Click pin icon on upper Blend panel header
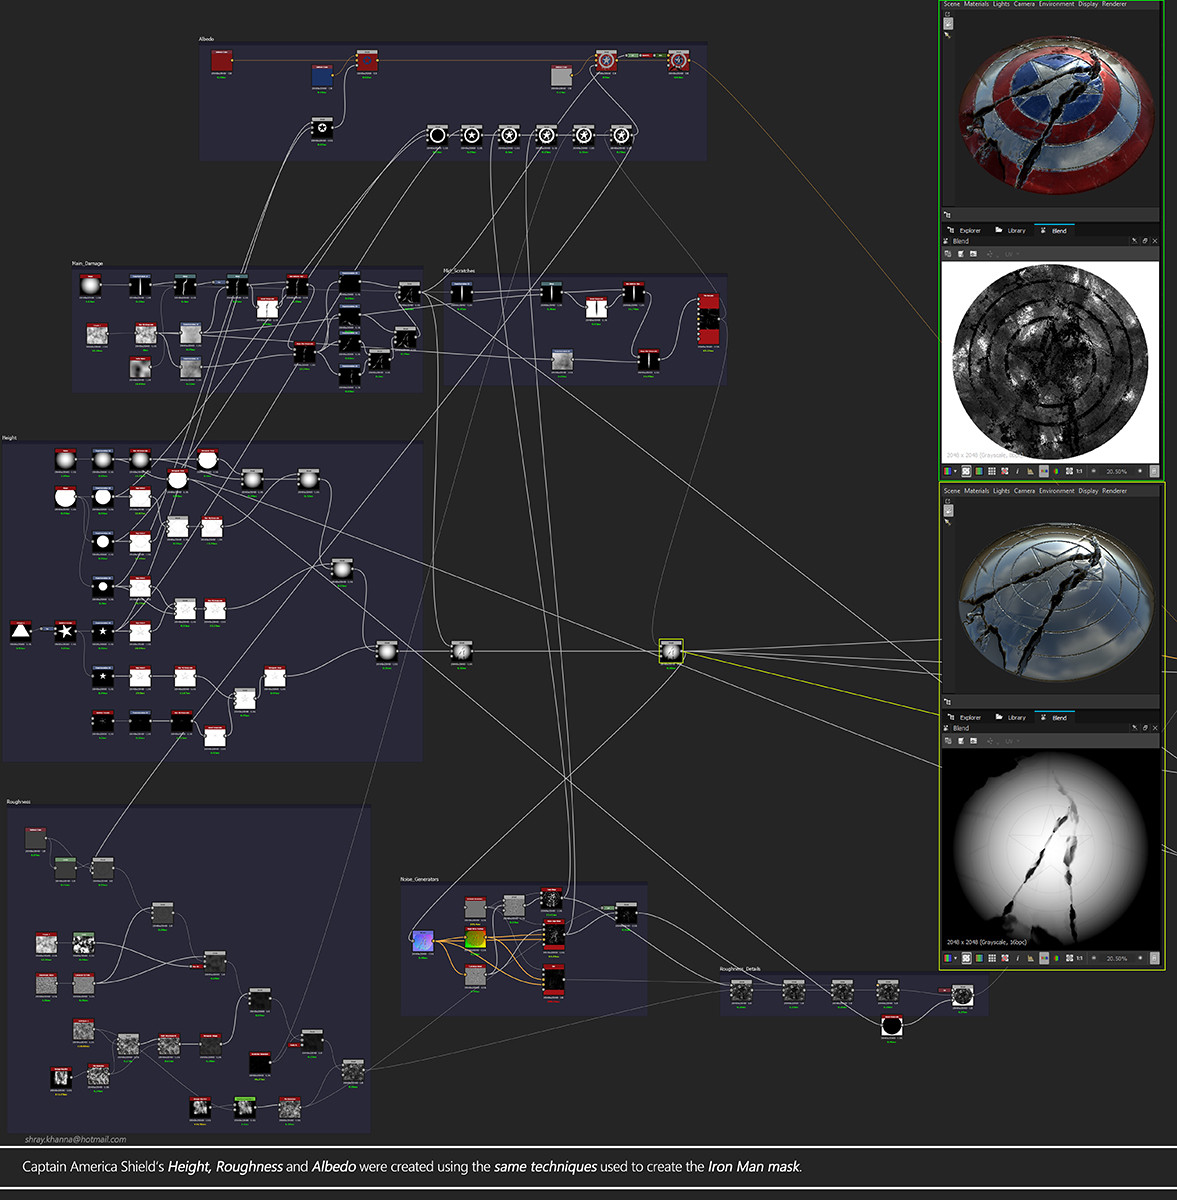 click(x=1134, y=241)
